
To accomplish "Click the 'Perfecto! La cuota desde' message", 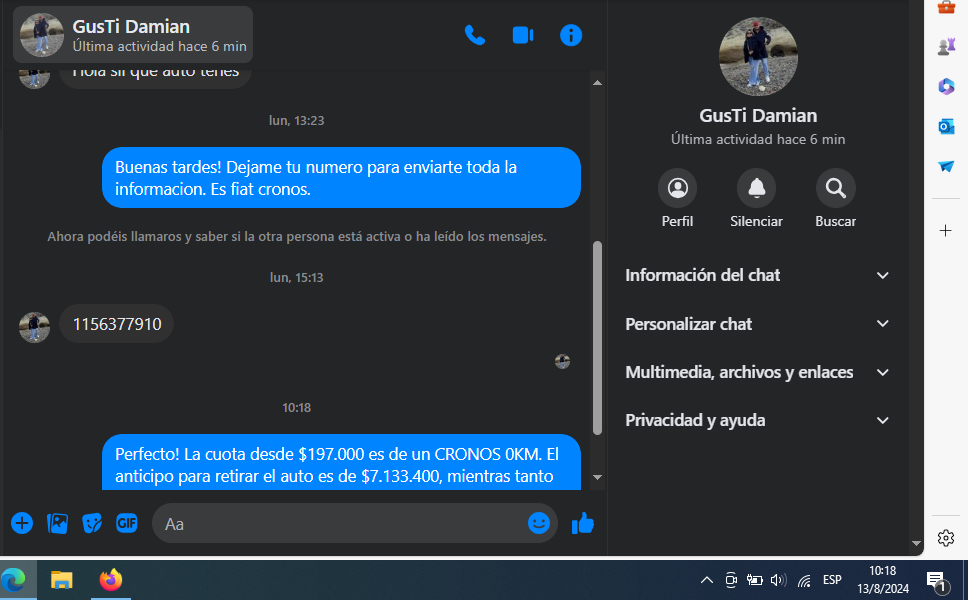I will [x=341, y=462].
